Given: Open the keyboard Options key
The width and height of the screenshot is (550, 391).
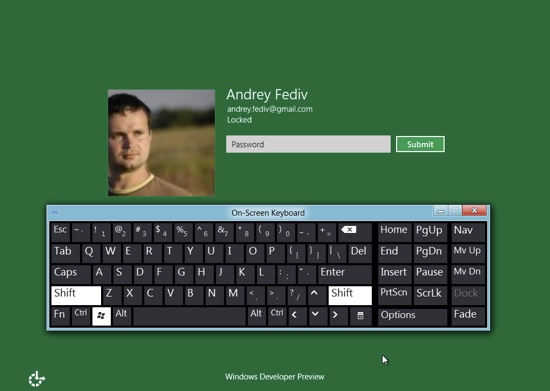Looking at the screenshot, I should click(x=412, y=316).
